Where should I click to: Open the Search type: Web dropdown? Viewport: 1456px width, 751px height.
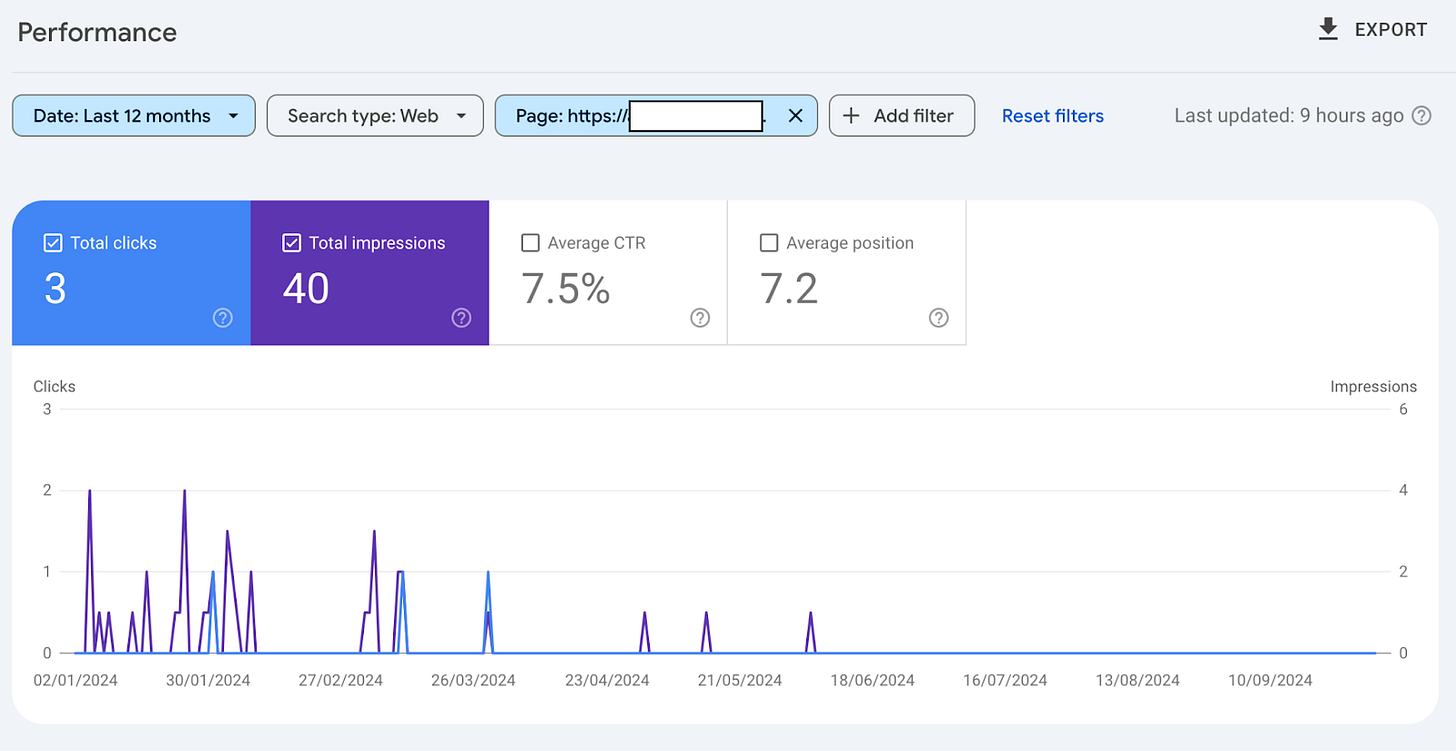click(375, 116)
